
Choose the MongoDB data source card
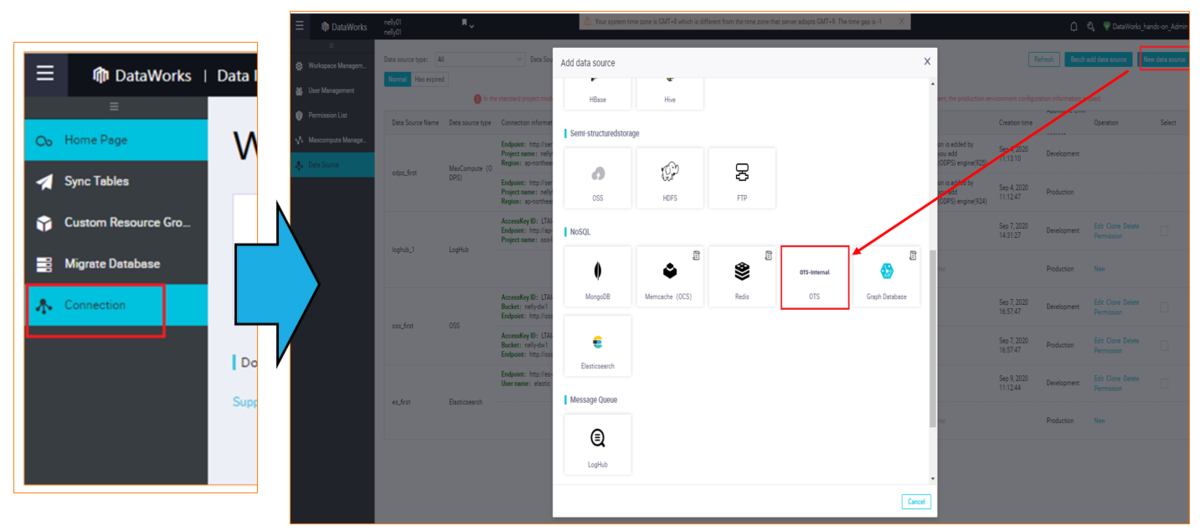pos(598,277)
